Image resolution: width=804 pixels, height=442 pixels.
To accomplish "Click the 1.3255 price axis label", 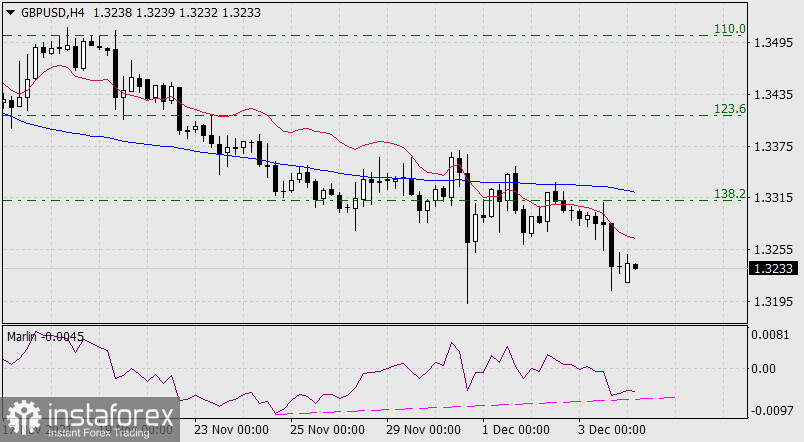I will tap(774, 250).
